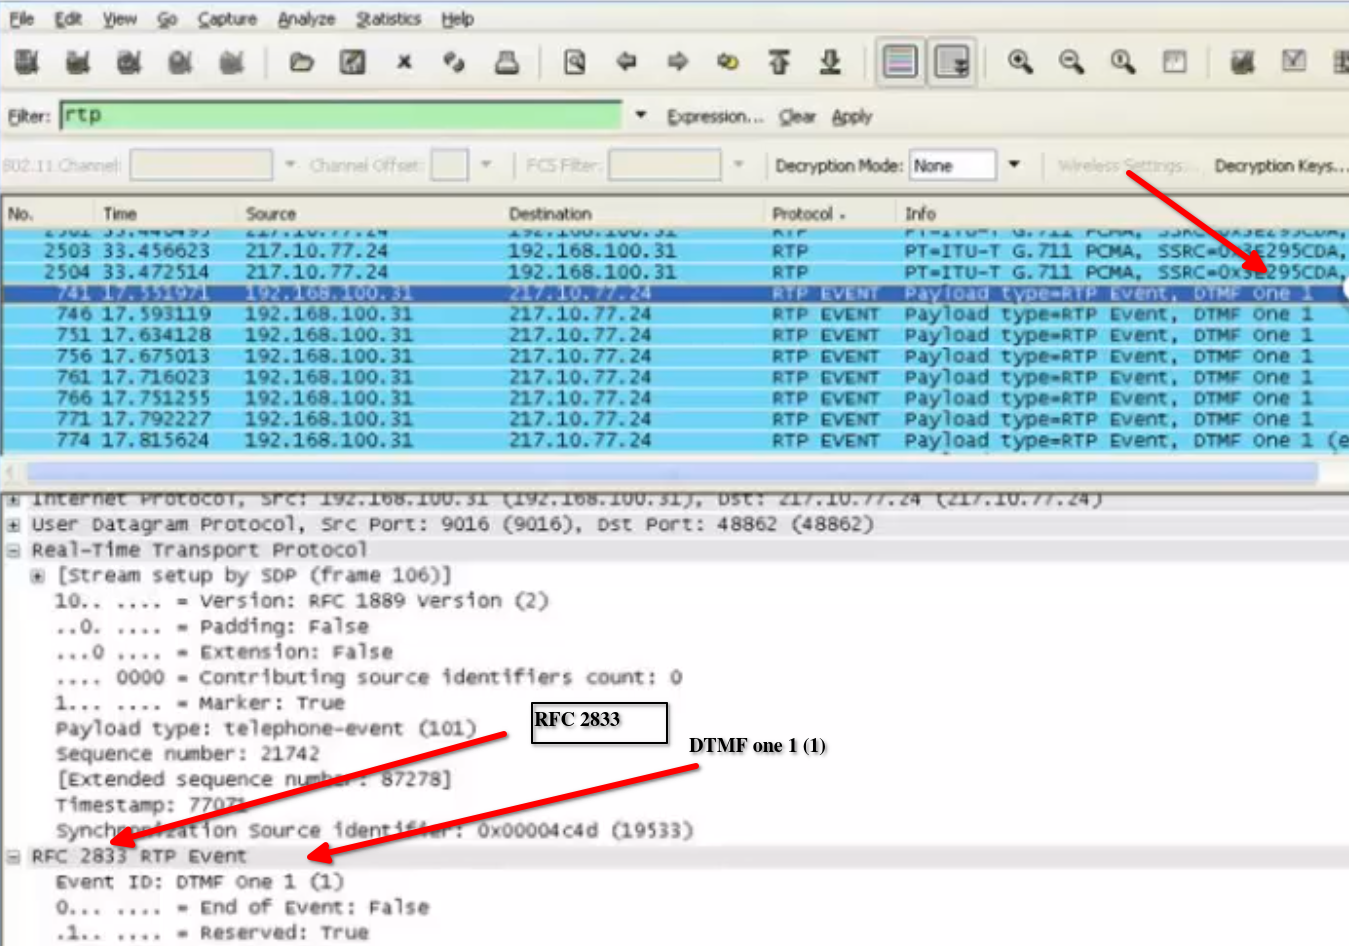Screen dimensions: 1349x946
Task: Open the Statistics menu
Action: click(388, 19)
